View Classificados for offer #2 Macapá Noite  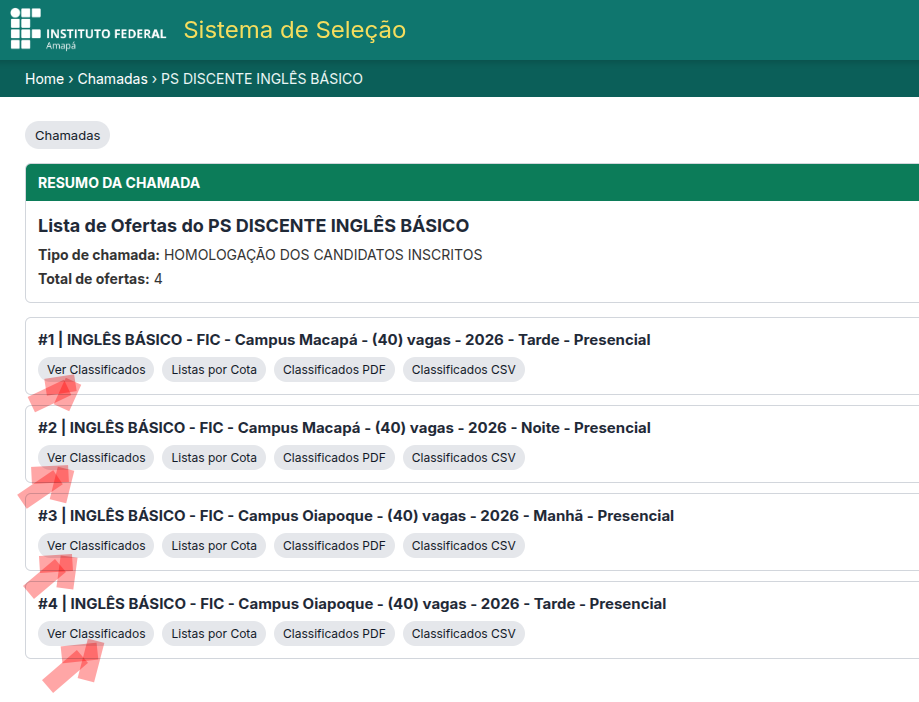[x=96, y=458]
